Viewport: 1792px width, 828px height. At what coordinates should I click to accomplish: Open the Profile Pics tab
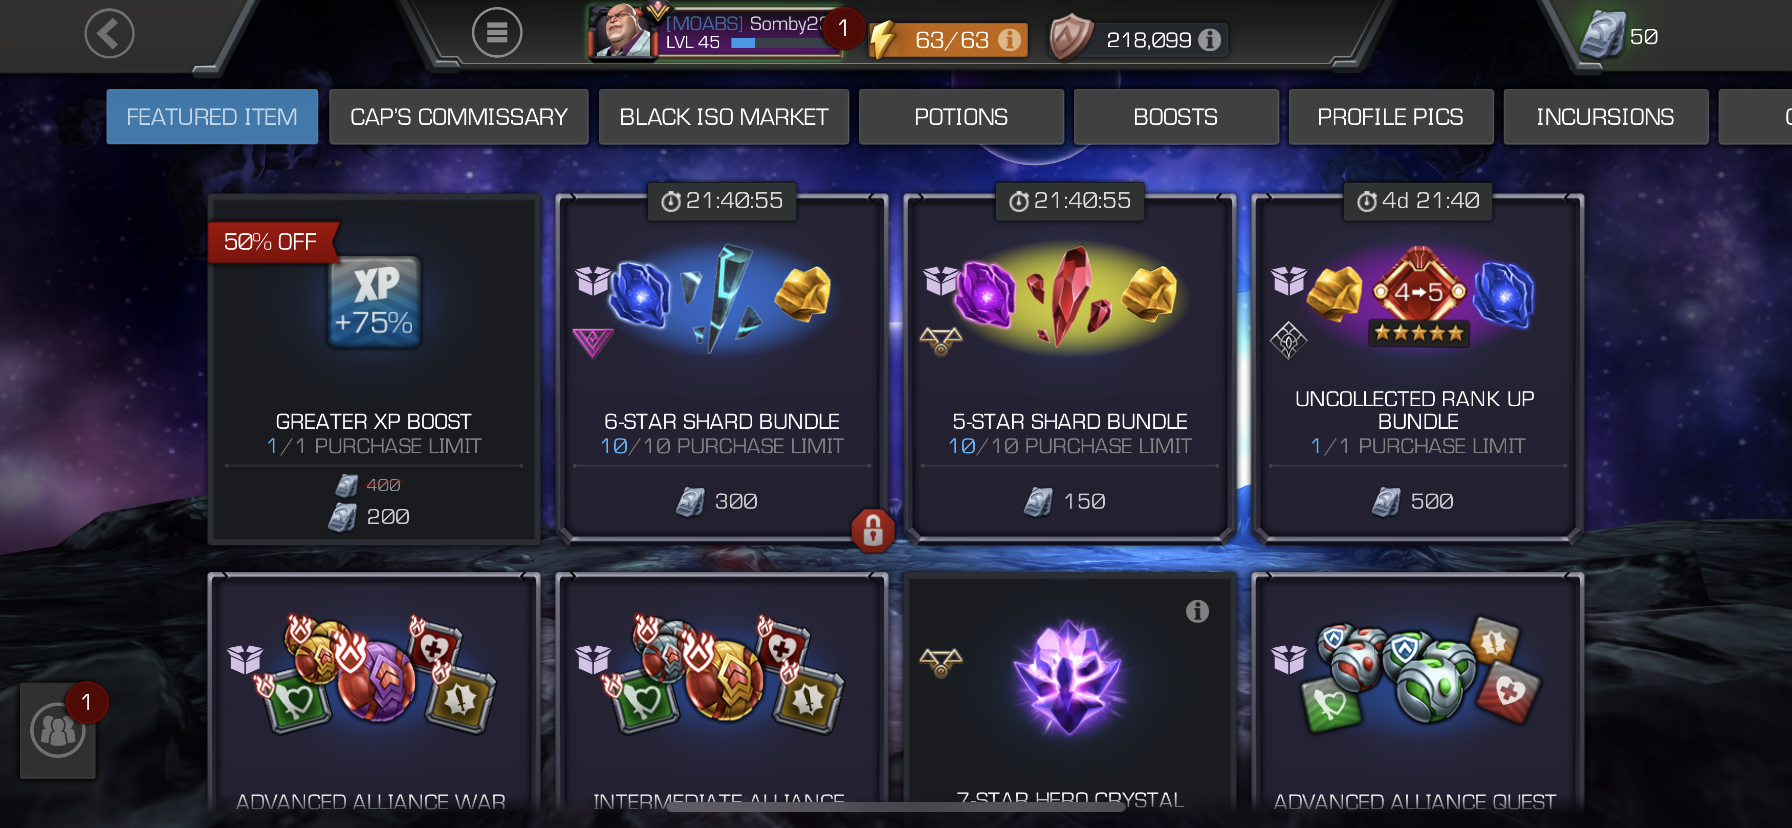pyautogui.click(x=1391, y=117)
